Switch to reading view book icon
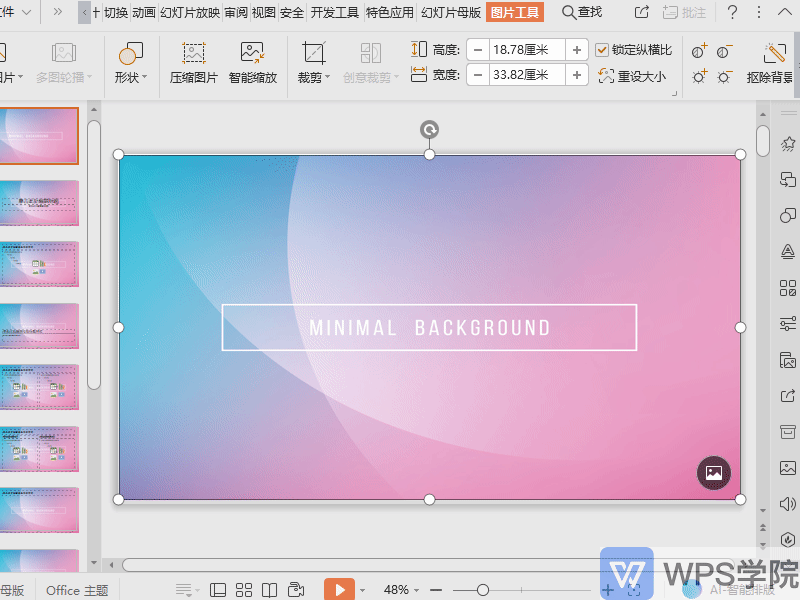 pyautogui.click(x=269, y=590)
